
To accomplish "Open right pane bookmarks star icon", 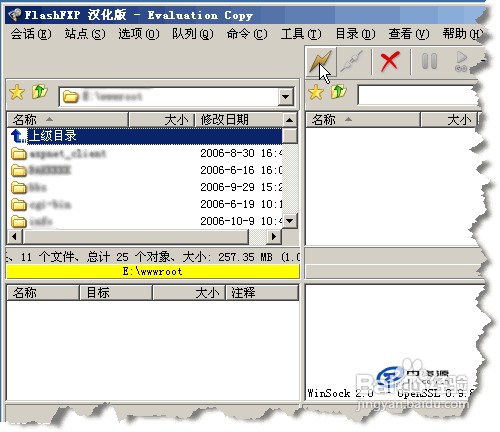I will (x=316, y=92).
